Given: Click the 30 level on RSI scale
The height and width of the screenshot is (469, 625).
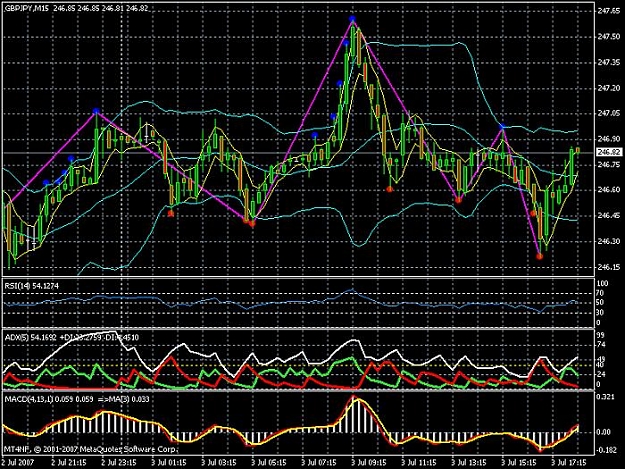Looking at the screenshot, I should 601,313.
